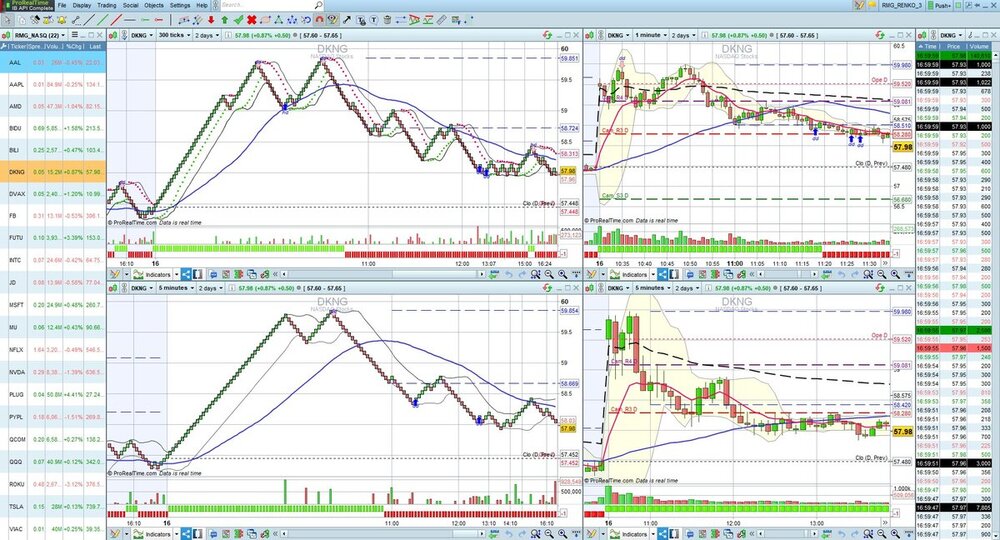The width and height of the screenshot is (1000, 540).
Task: Click the alarm bell icon in toolbar
Action: pos(61,19)
